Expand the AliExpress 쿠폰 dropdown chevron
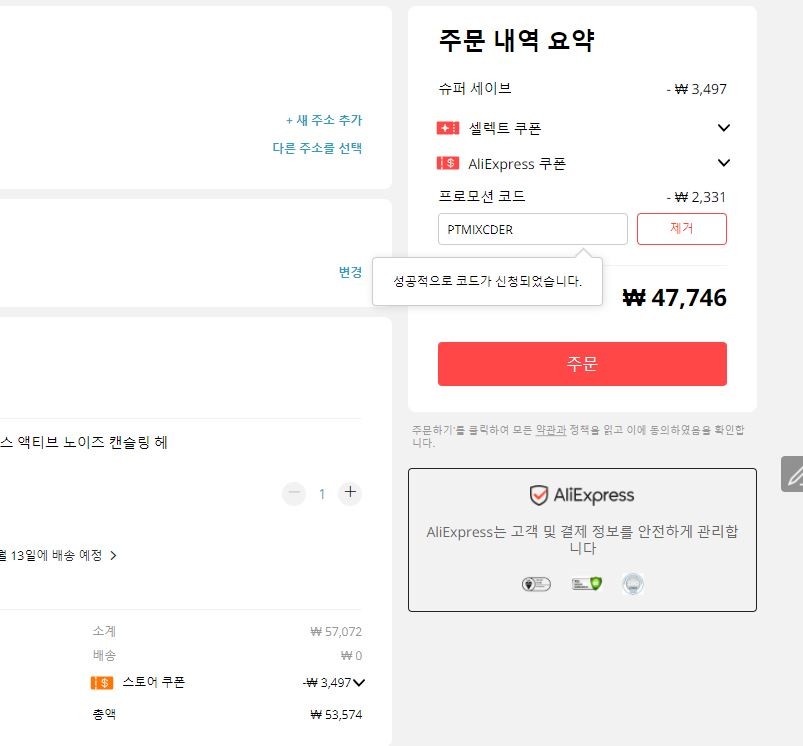 [x=724, y=163]
